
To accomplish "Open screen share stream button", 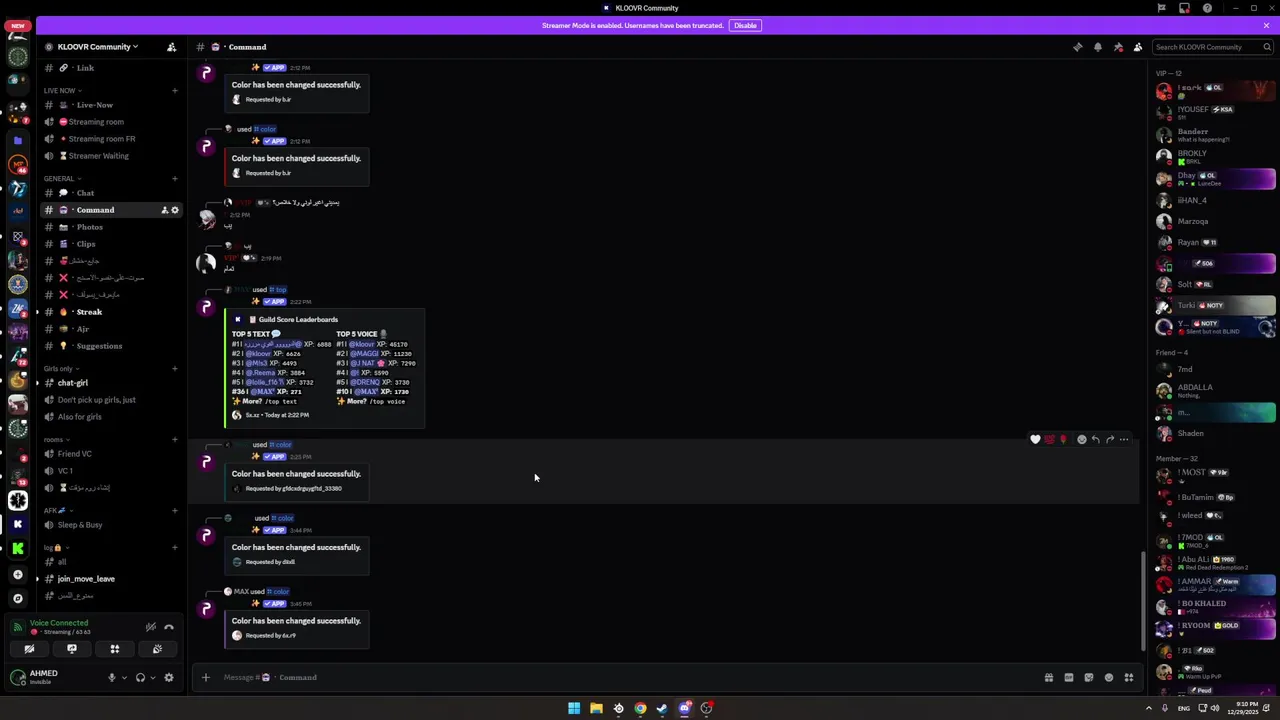I will point(72,649).
